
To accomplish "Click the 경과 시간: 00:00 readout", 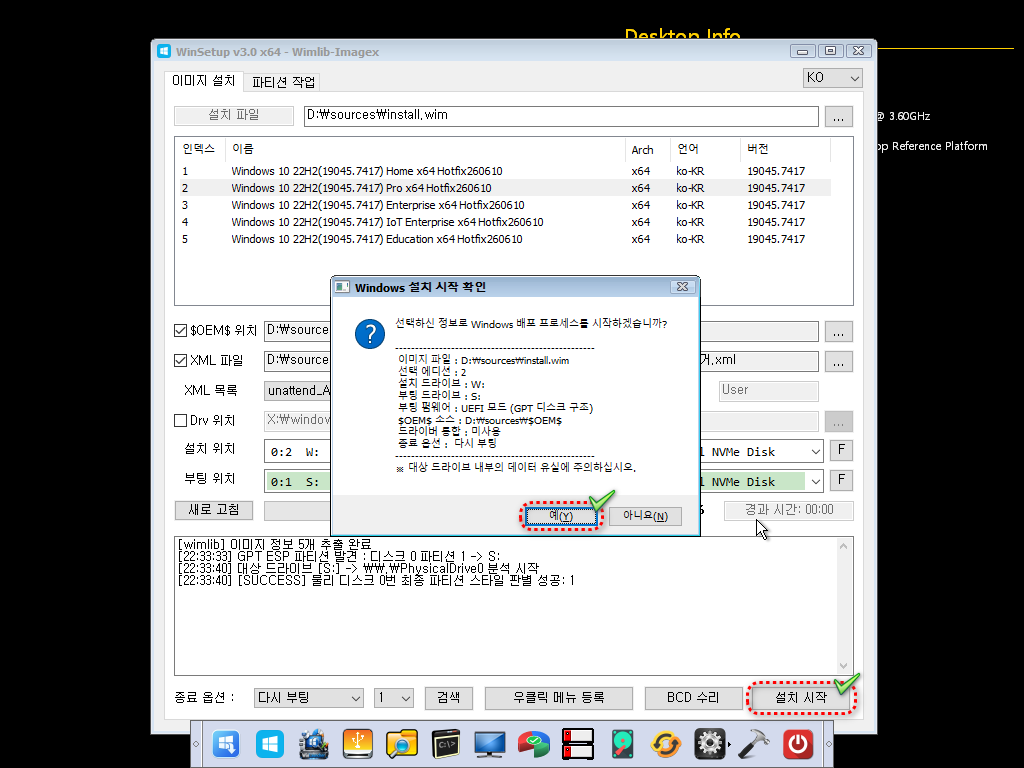I will 789,510.
